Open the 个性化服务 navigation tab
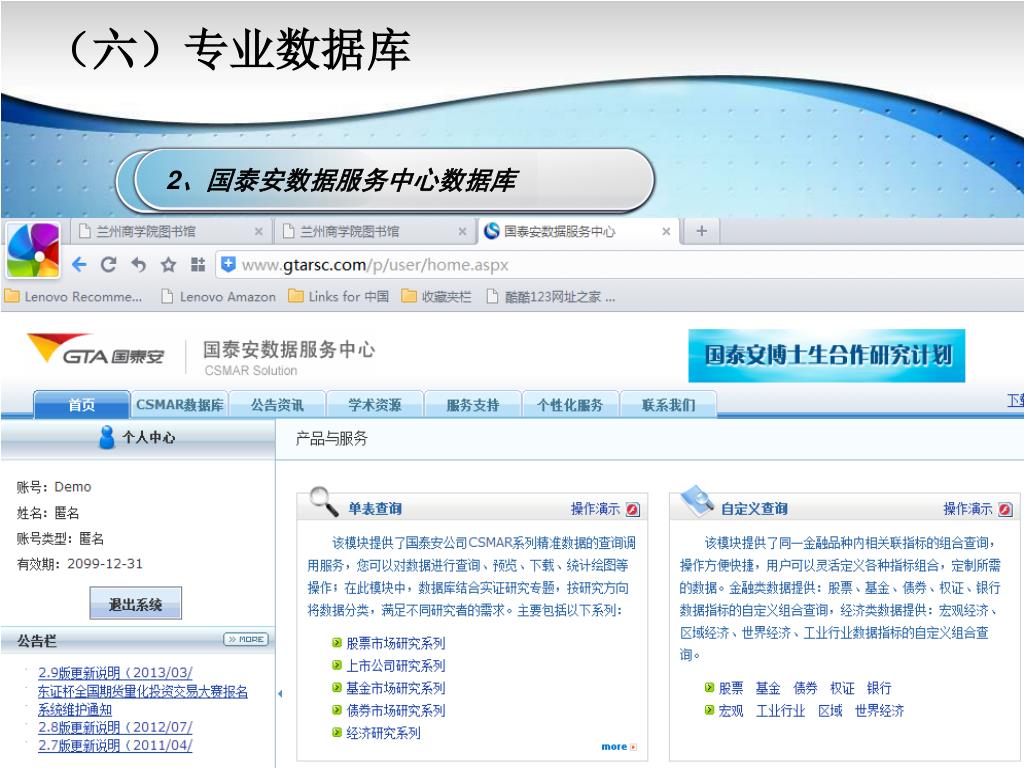 coord(570,405)
